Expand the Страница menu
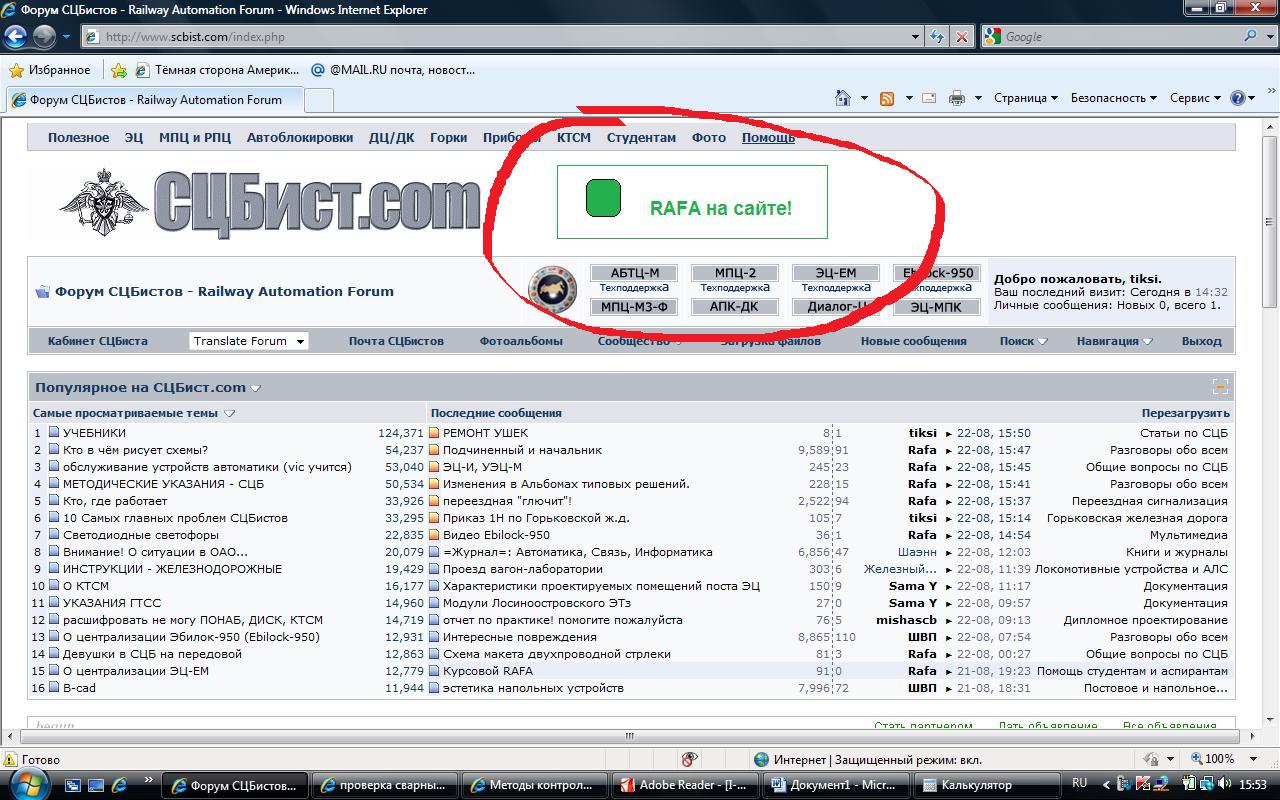 pos(1025,98)
